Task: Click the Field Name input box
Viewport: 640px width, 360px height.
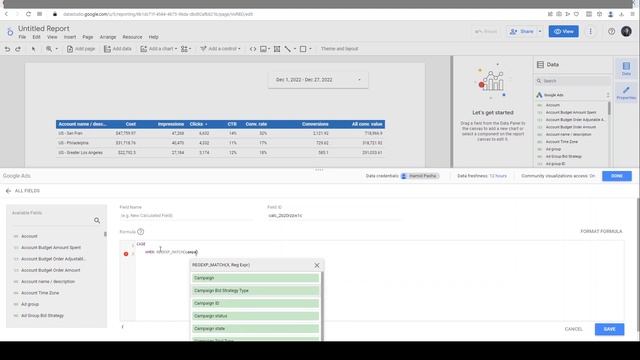Action: [186, 216]
